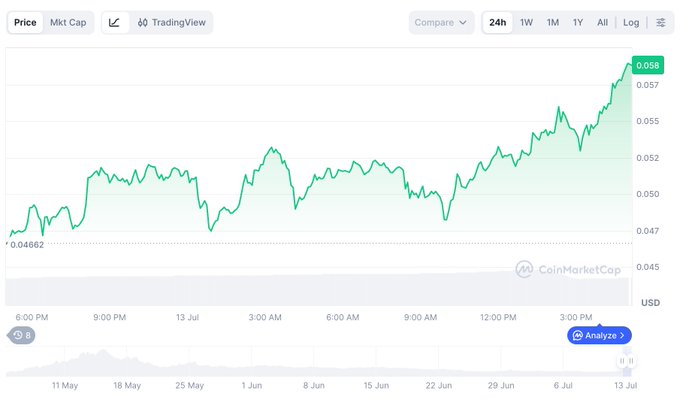Click the 12:00 PM time axis label
This screenshot has height=409, width=680.
[498, 317]
